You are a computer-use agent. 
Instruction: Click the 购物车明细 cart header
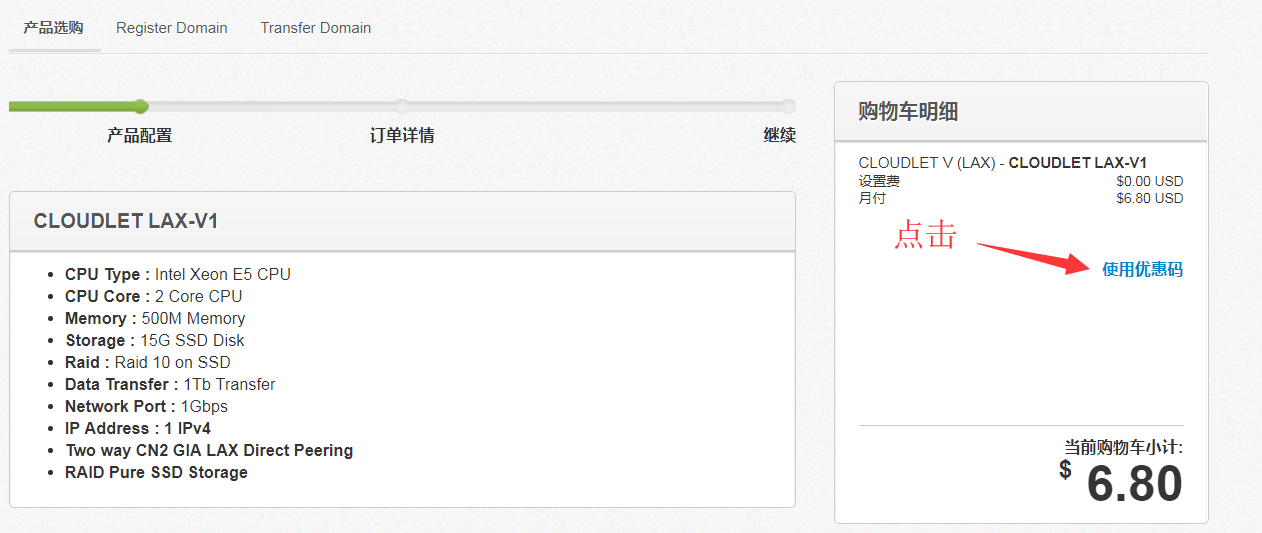tap(908, 112)
